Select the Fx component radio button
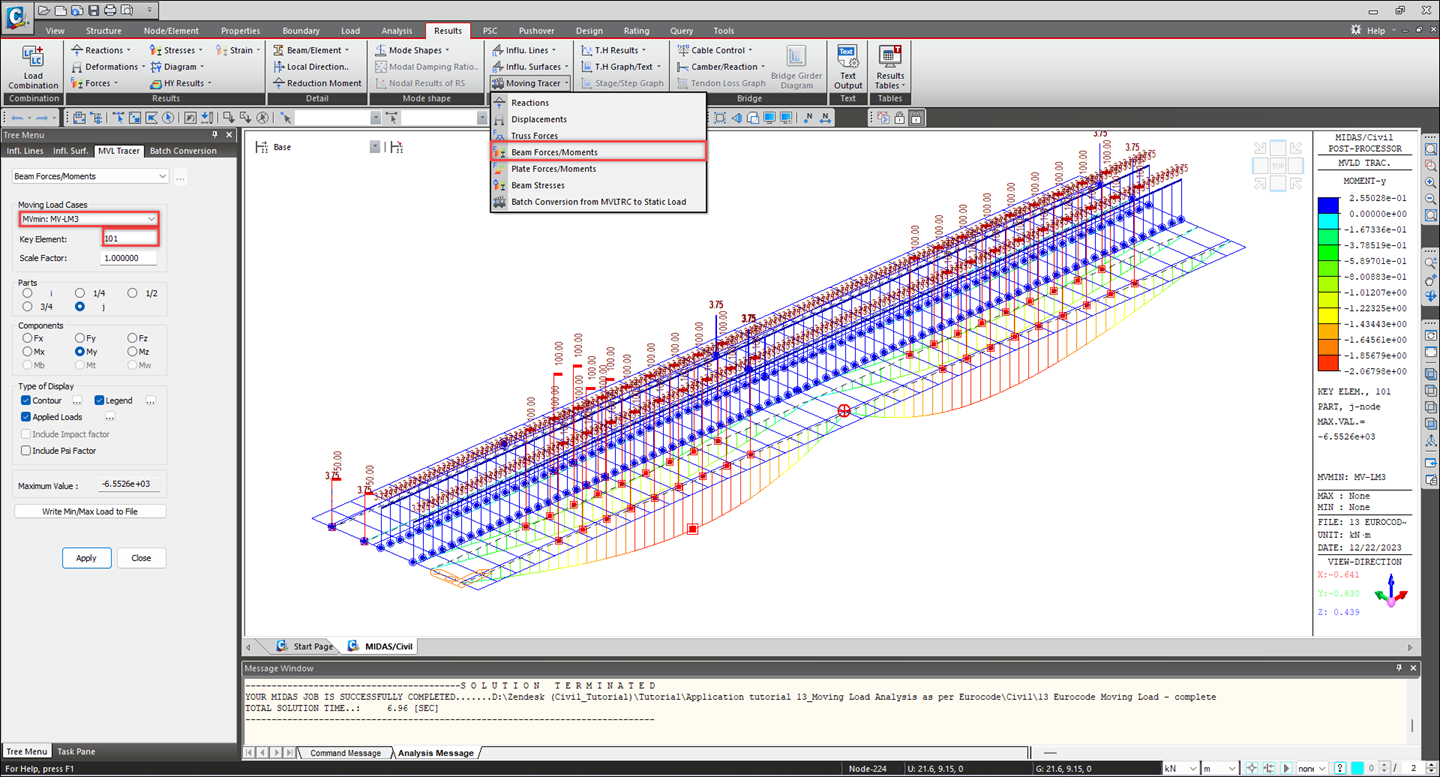Viewport: 1440px width, 777px height. point(27,338)
